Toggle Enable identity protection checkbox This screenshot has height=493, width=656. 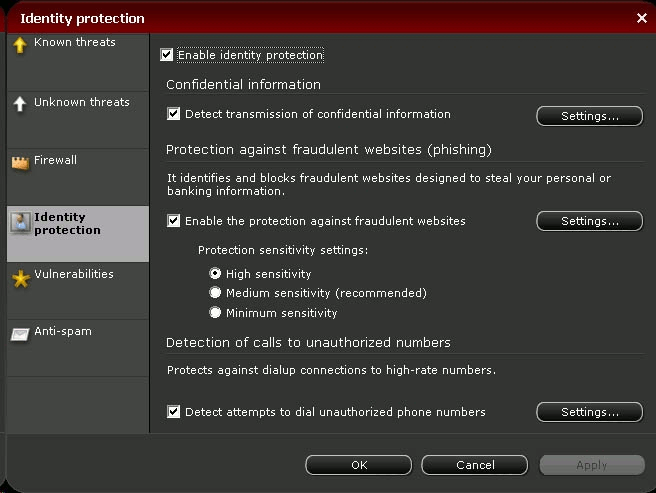(167, 55)
